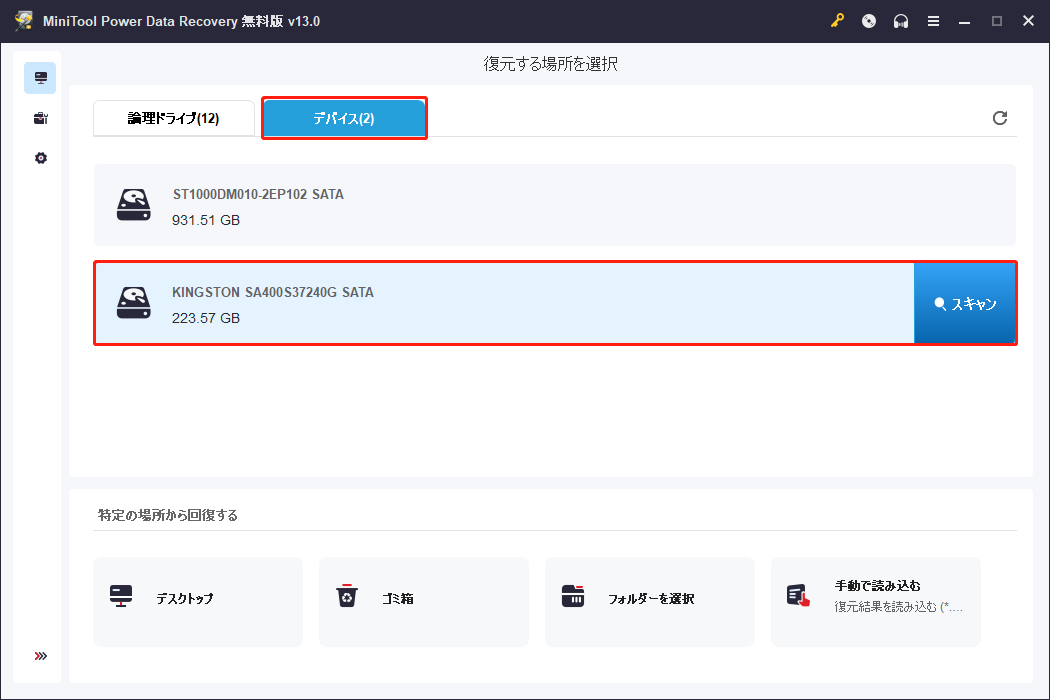
Task: Open the recovery sidebar tab (monitor icon)
Action: click(x=40, y=78)
